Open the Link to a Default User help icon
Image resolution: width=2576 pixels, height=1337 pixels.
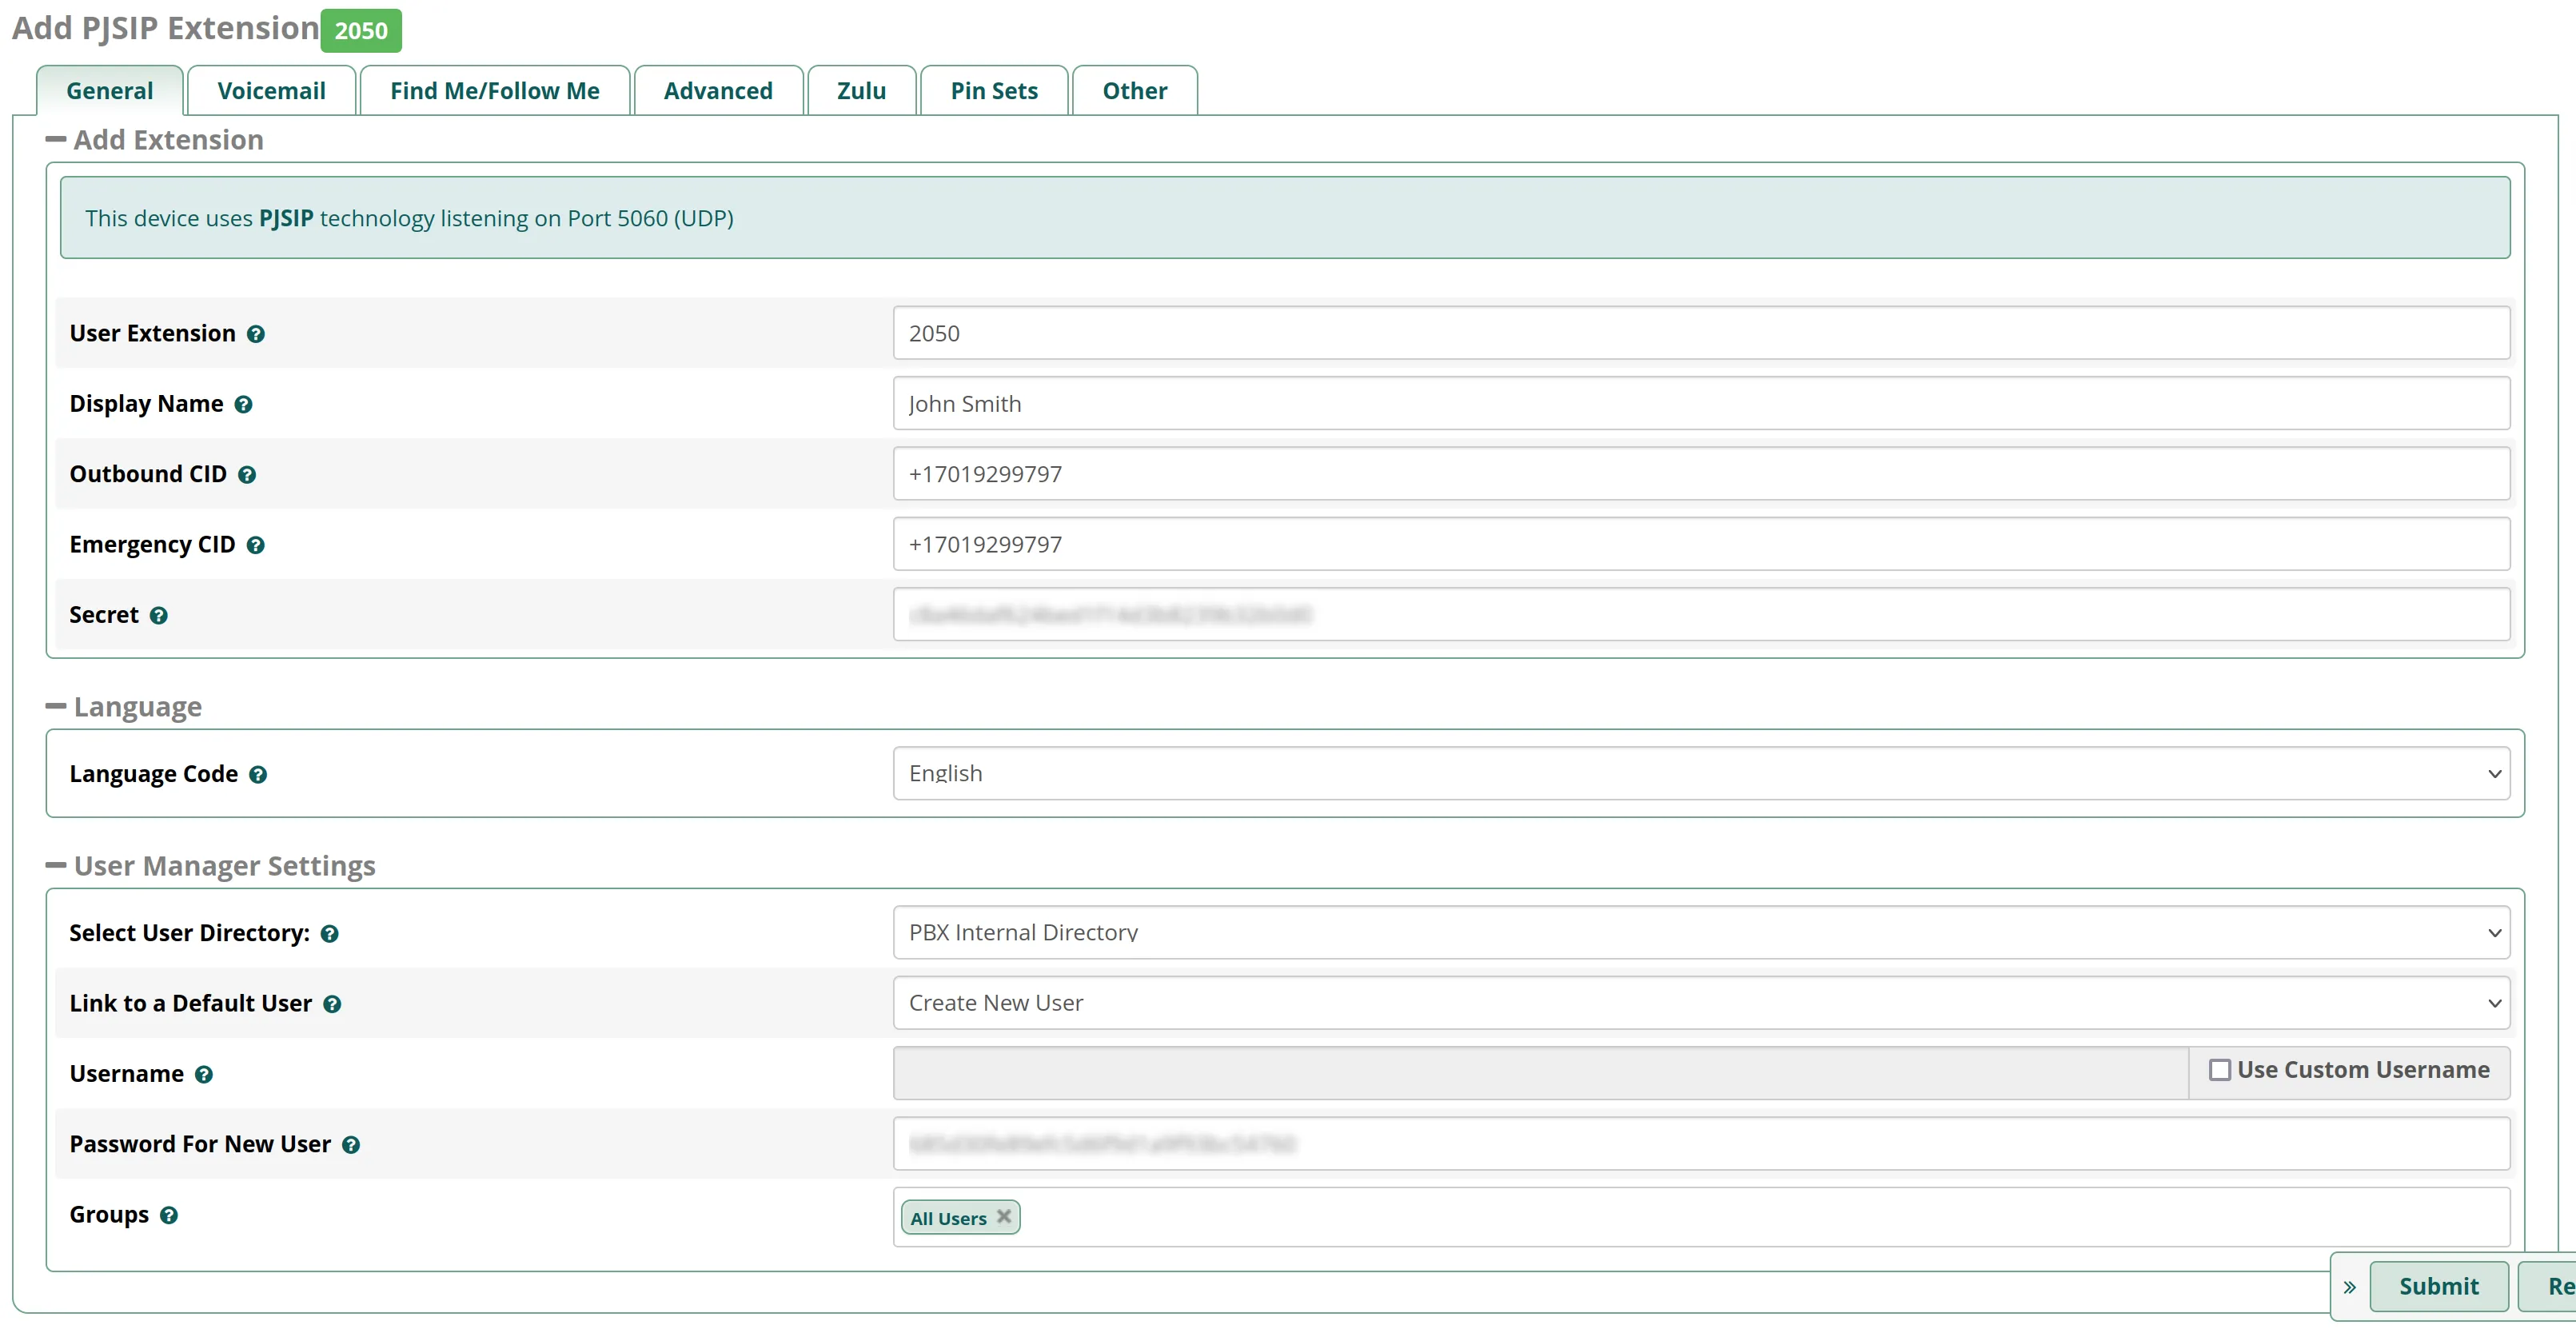(333, 1005)
